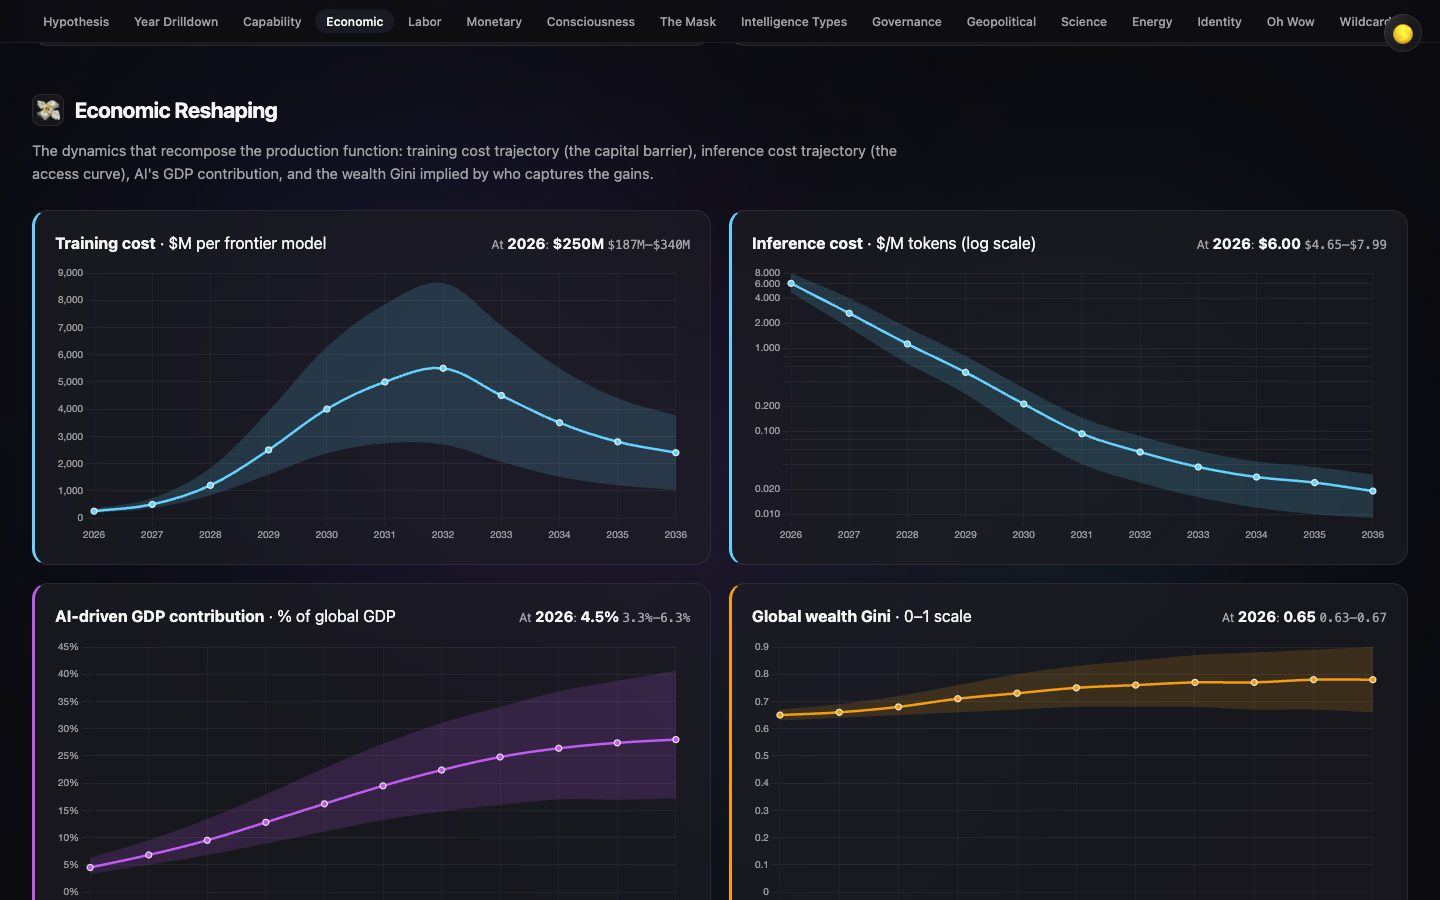Select the Governance tab
Viewport: 1440px width, 900px height.
(907, 21)
